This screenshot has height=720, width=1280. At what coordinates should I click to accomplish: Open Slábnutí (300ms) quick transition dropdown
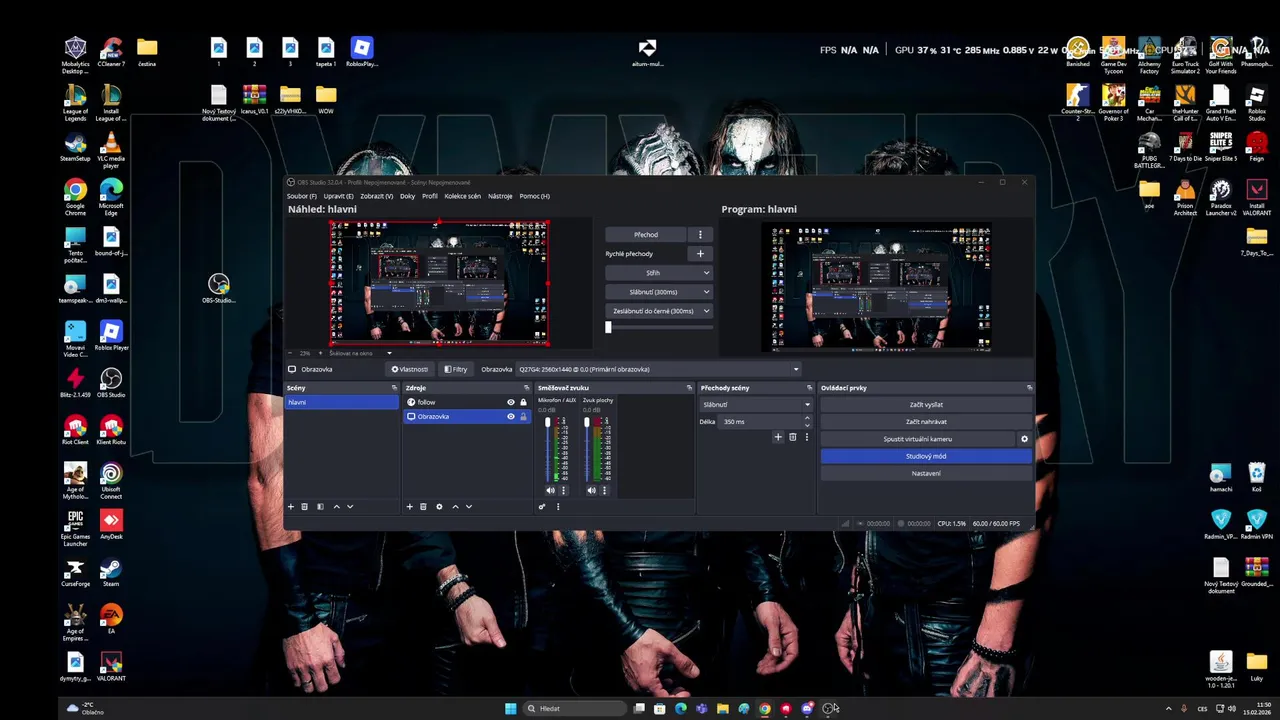(x=659, y=292)
